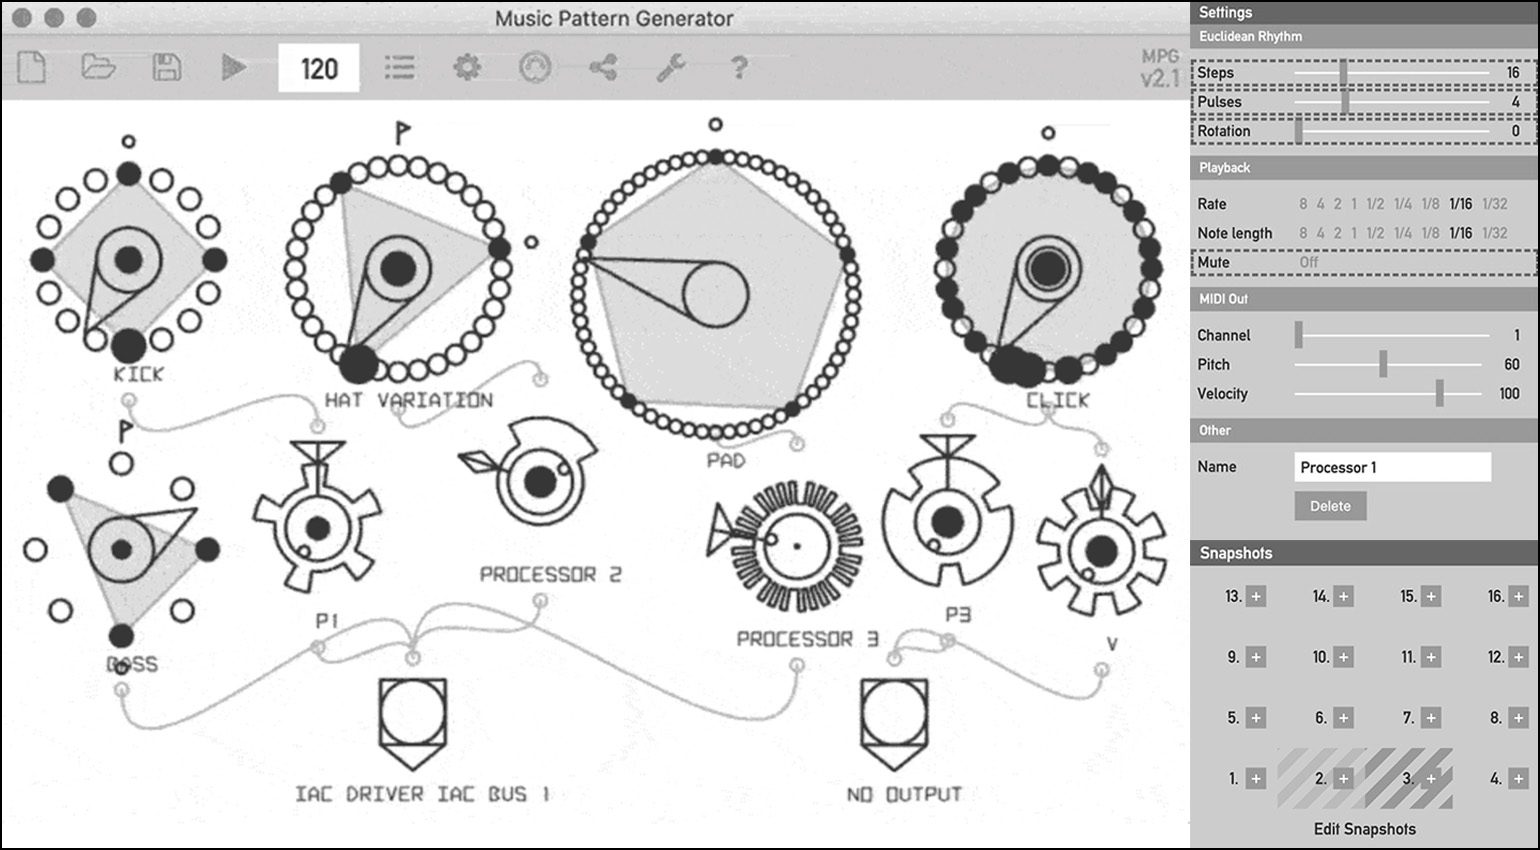1540x850 pixels.
Task: Click the small connector above the PAD pattern
Action: coord(715,125)
